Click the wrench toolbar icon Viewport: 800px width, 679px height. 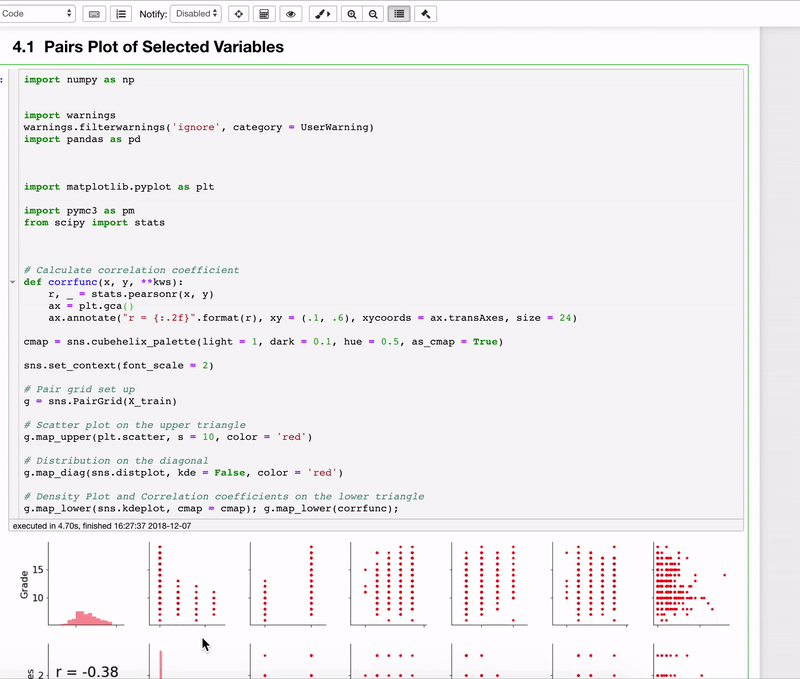tap(425, 13)
